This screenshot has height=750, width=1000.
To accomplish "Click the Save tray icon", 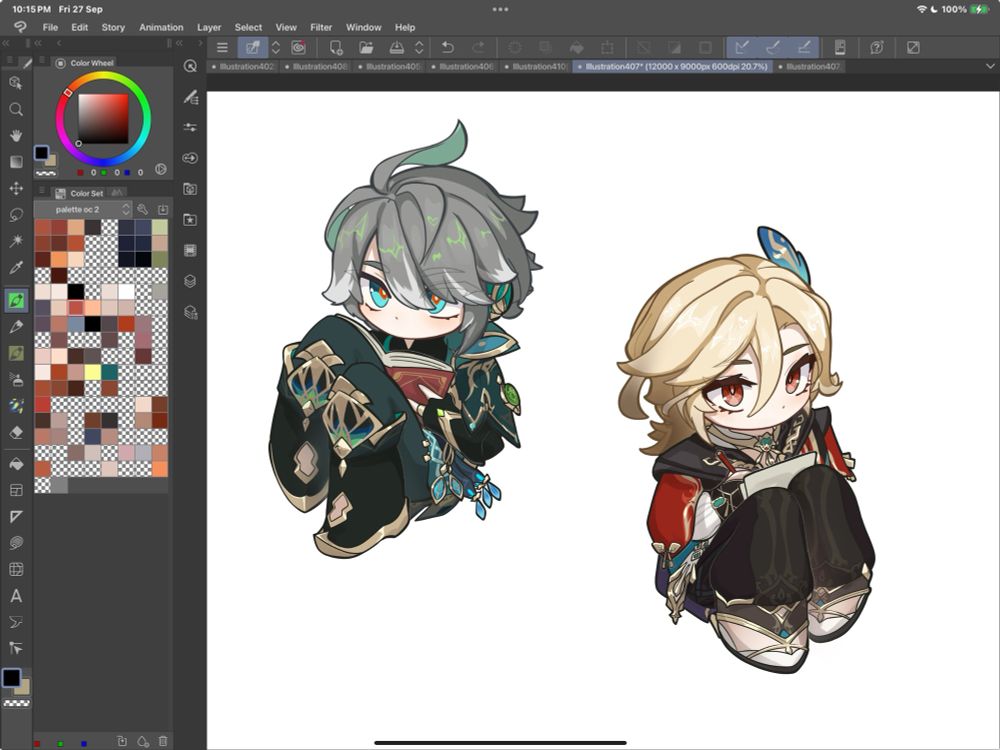I will tap(396, 47).
